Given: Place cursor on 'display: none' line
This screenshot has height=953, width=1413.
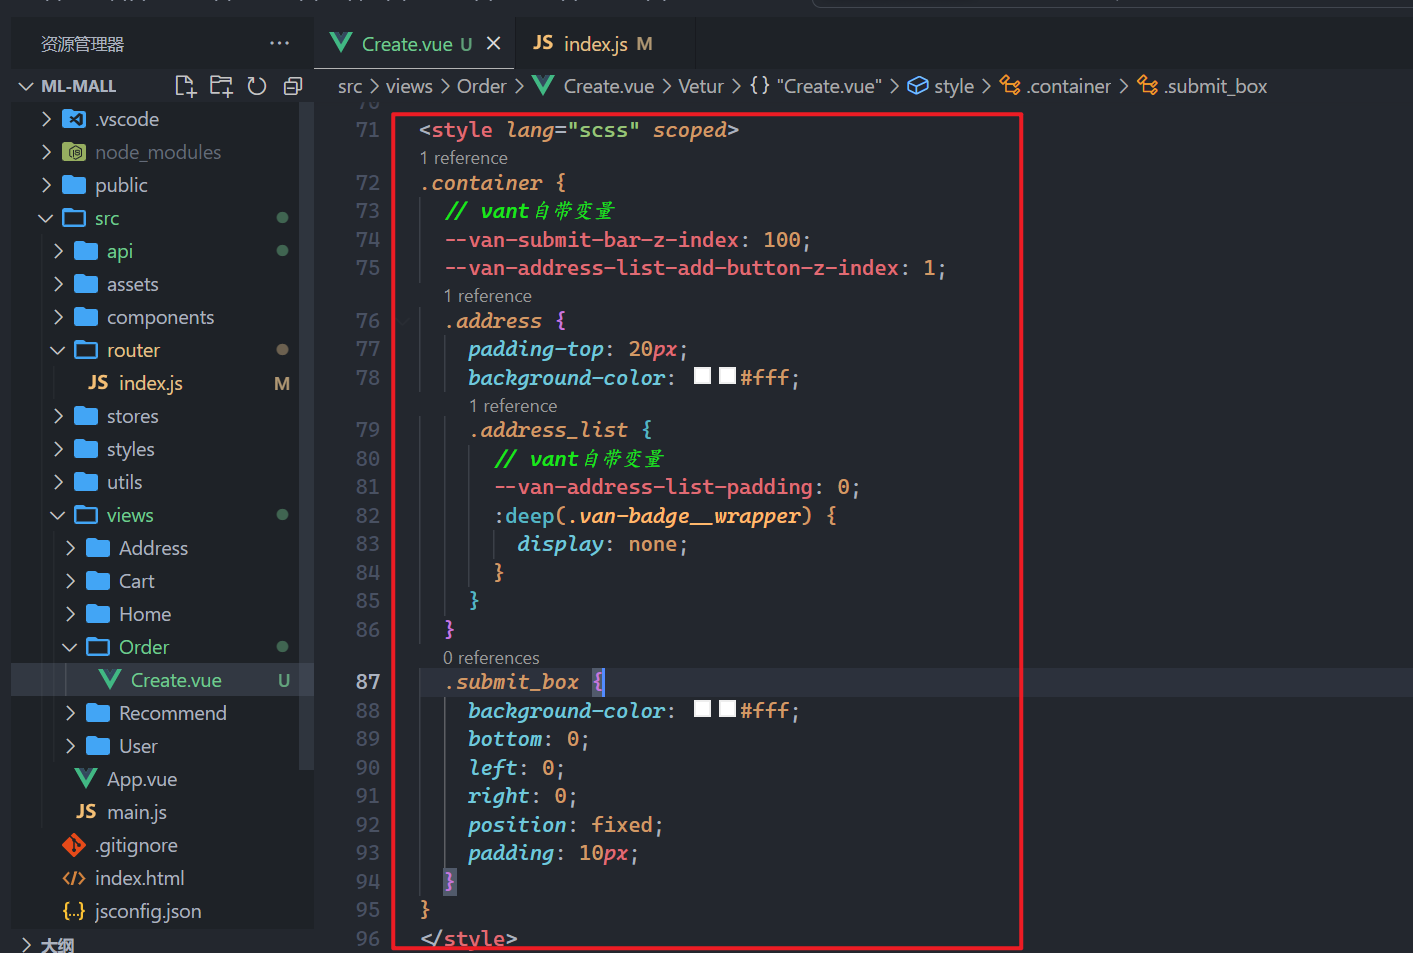Looking at the screenshot, I should click(603, 544).
